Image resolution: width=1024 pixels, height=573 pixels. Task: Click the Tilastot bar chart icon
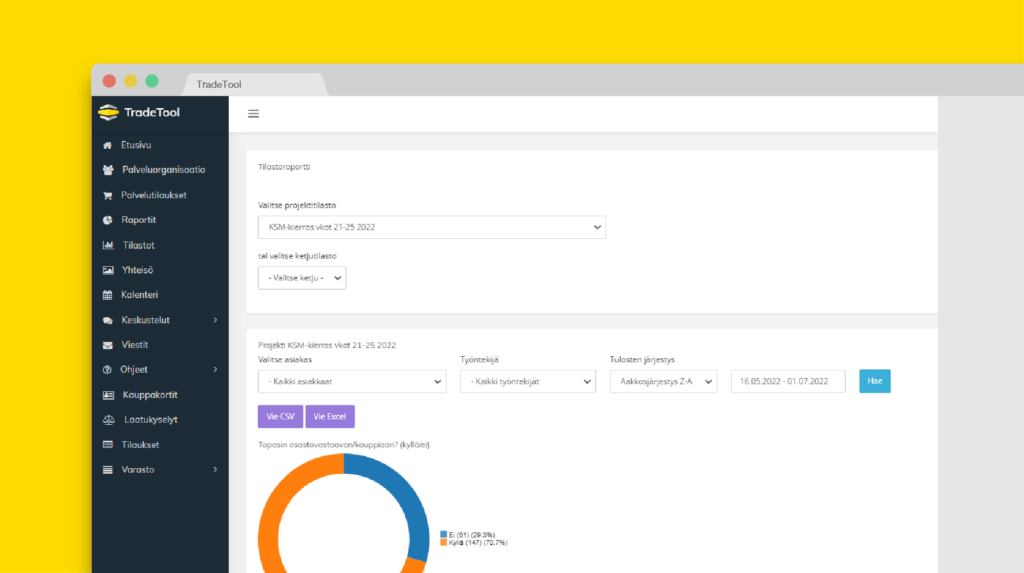click(x=108, y=245)
